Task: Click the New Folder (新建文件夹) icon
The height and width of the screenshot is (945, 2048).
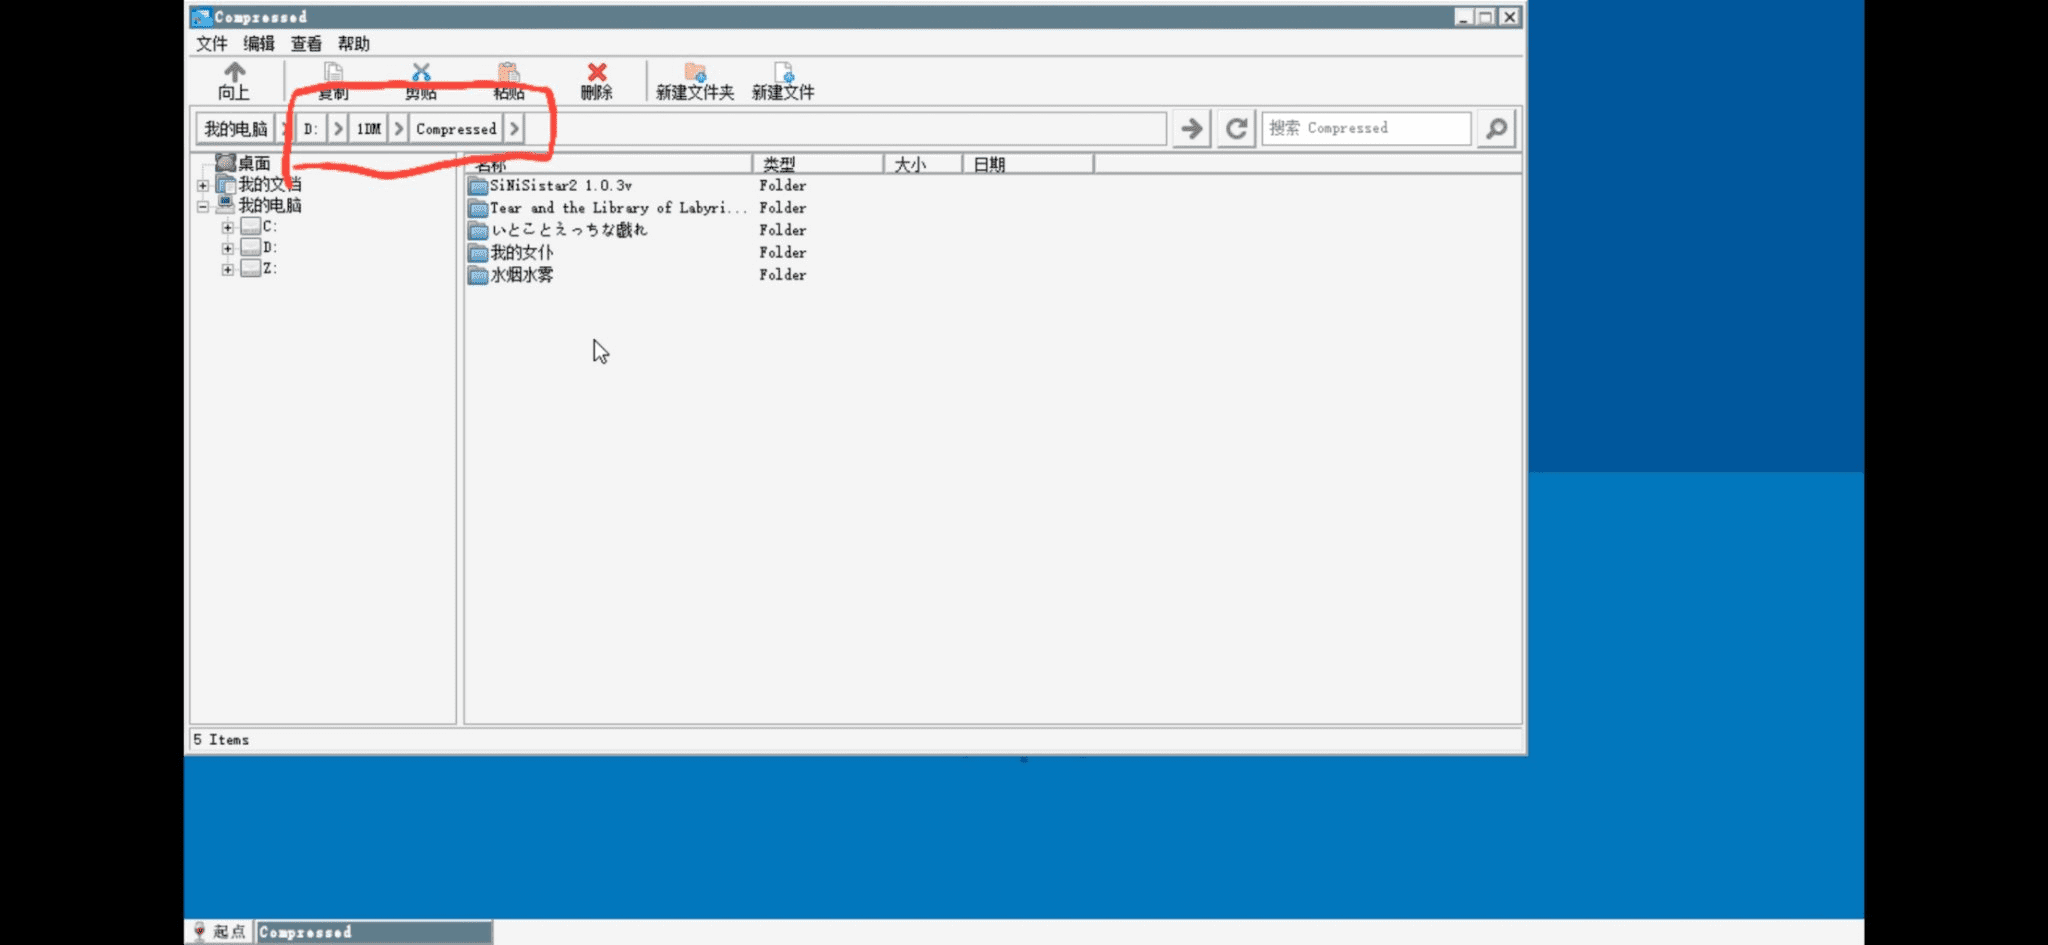Action: click(x=694, y=73)
